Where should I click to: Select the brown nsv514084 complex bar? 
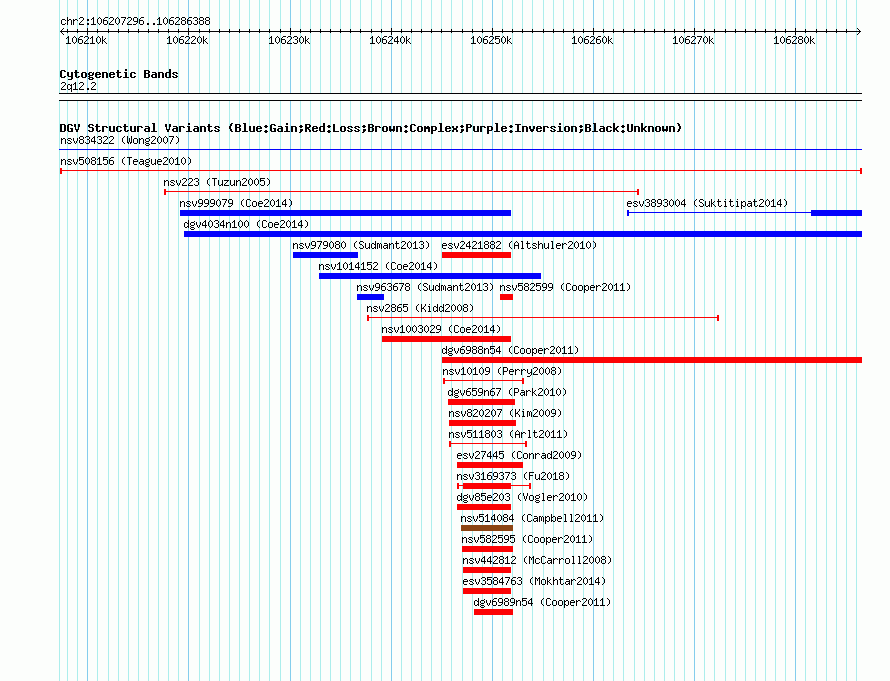pyautogui.click(x=487, y=528)
